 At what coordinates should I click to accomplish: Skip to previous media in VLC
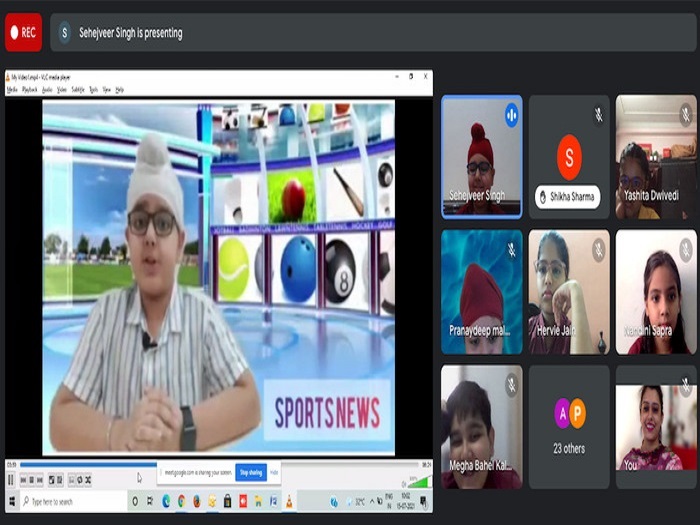pos(23,480)
